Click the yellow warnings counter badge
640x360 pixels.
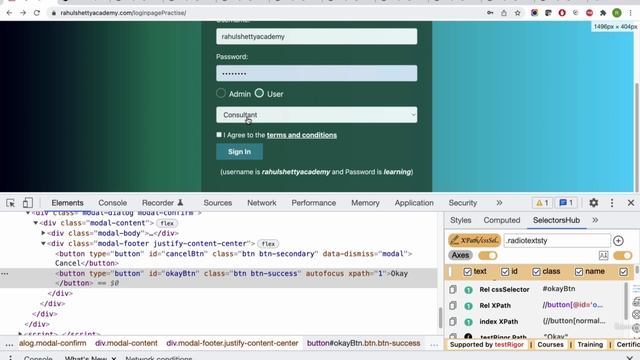[x=542, y=202]
